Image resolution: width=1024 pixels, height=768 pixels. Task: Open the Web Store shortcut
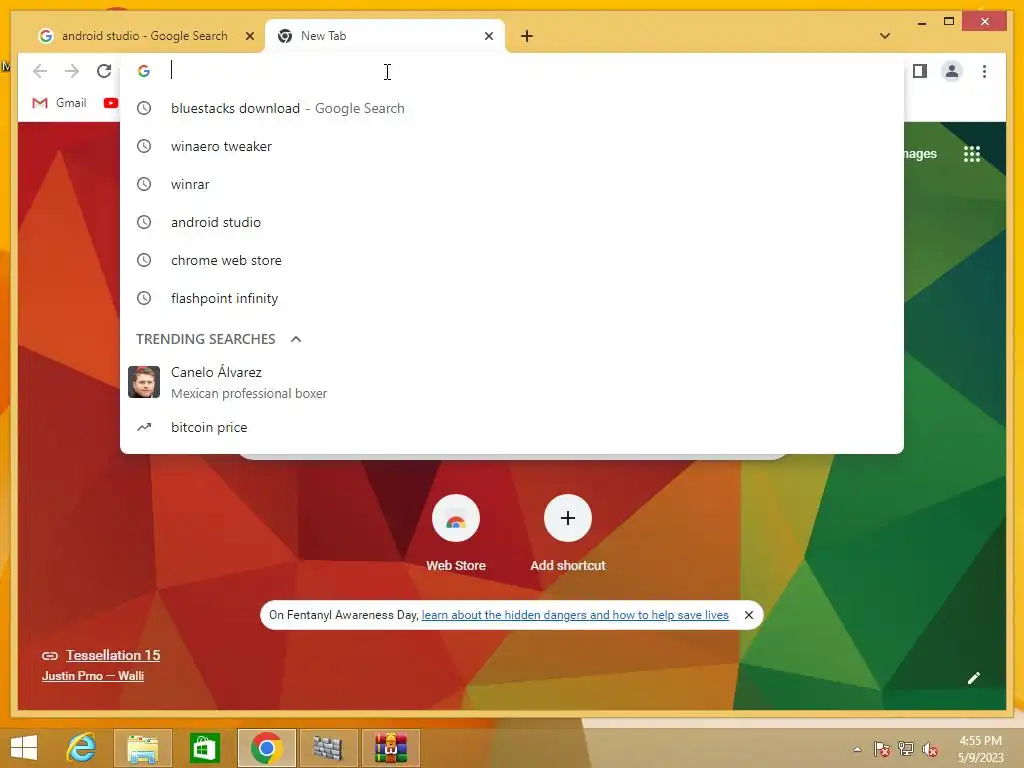(456, 534)
